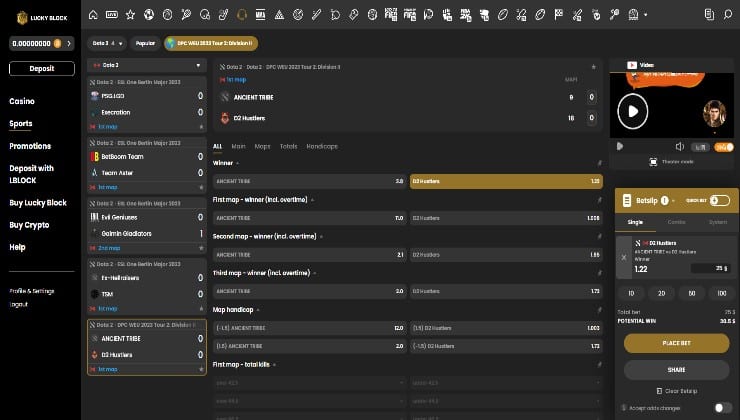Open the Dota 2 game dropdown list
The width and height of the screenshot is (740, 420).
pyautogui.click(x=147, y=65)
